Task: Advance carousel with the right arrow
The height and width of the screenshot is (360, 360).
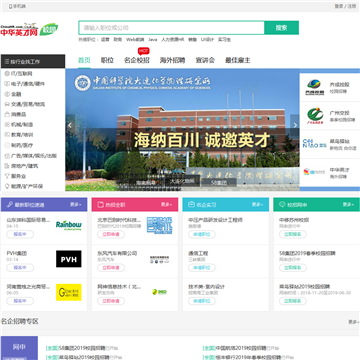Action: [295, 125]
